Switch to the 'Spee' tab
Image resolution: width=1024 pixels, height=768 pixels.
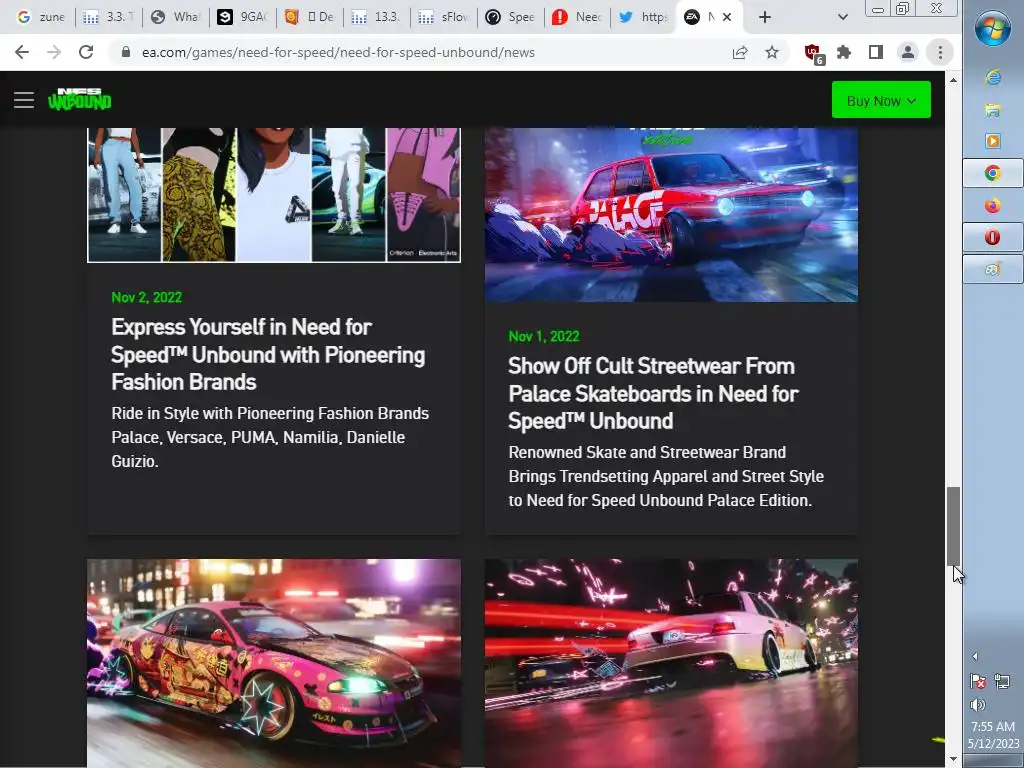512,17
